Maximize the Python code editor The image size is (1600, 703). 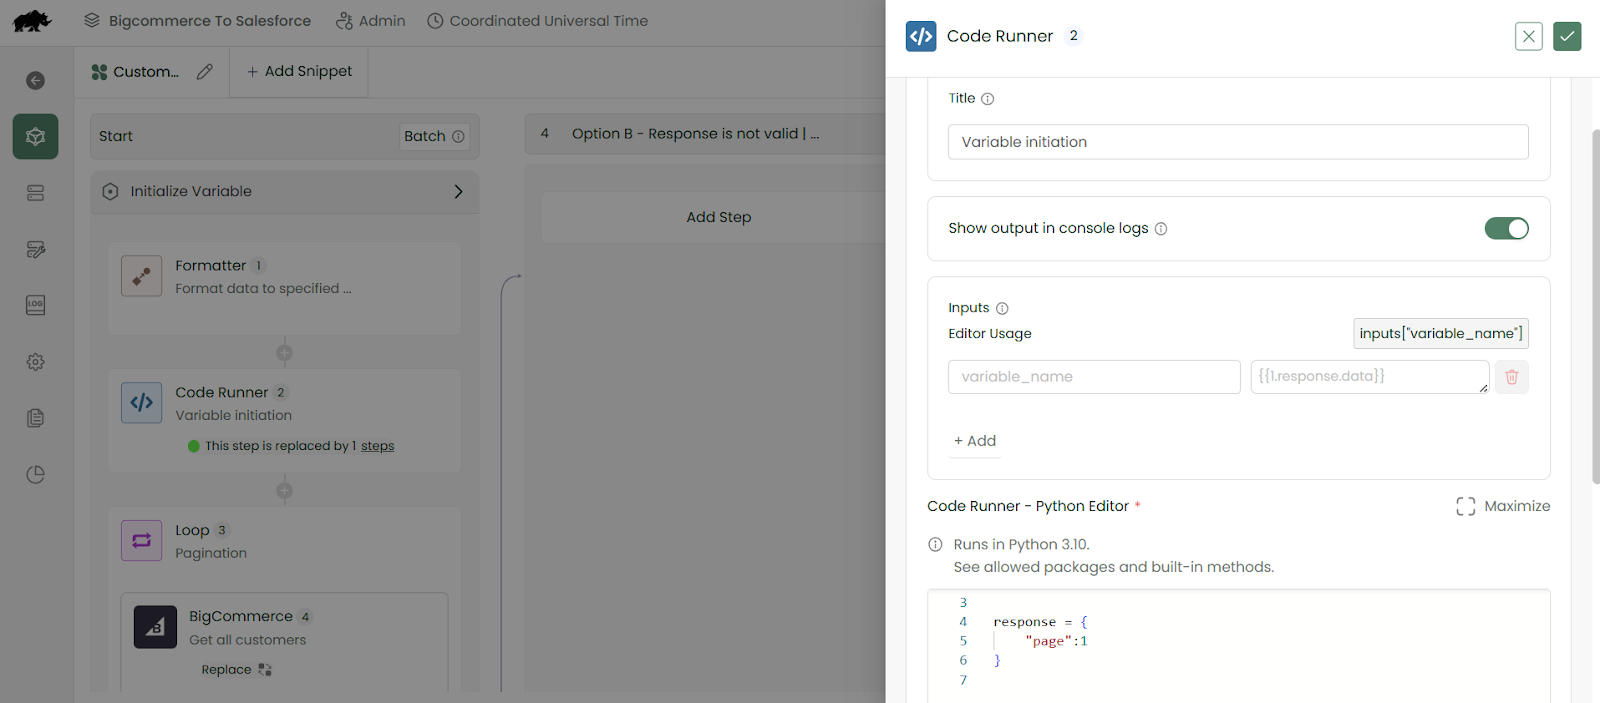(x=1503, y=506)
